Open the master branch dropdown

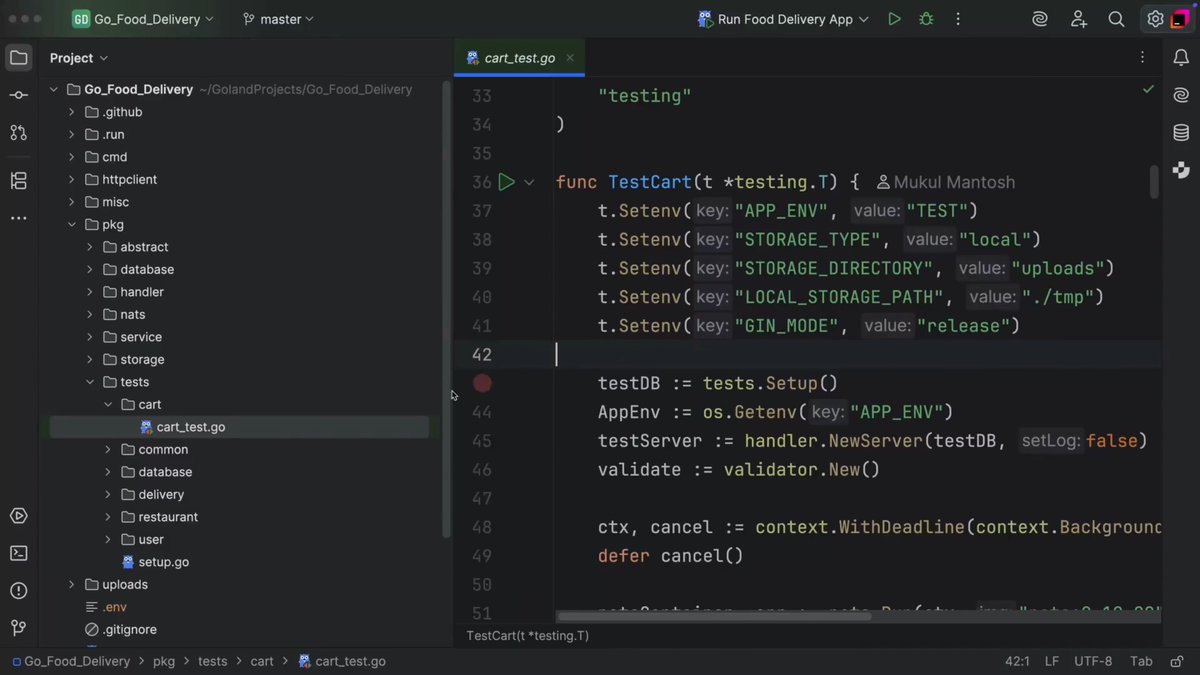(x=278, y=19)
